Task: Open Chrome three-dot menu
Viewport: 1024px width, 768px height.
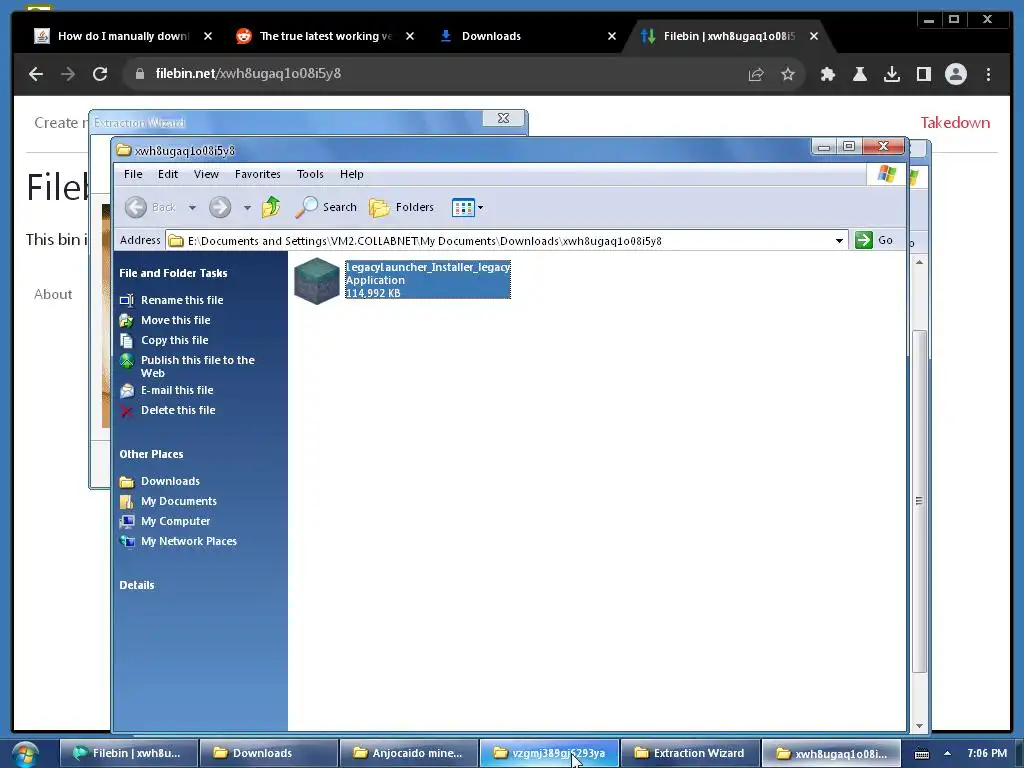Action: tap(988, 74)
